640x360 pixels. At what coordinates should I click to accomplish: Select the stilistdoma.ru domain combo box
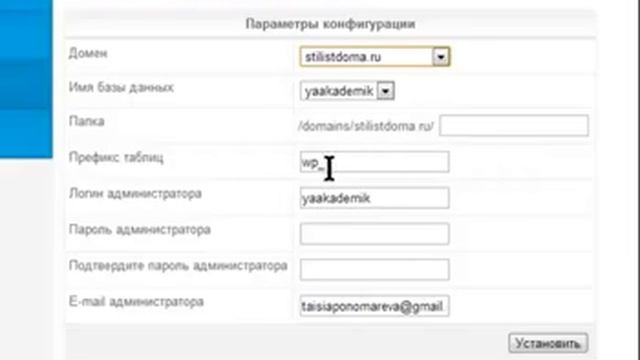point(375,57)
